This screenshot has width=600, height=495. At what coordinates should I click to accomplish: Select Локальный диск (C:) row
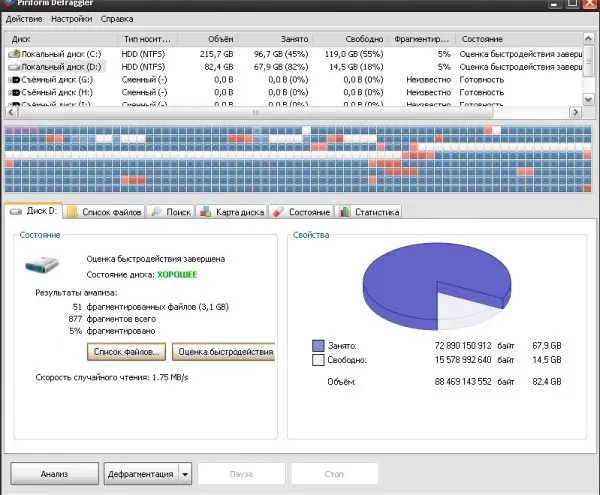pyautogui.click(x=295, y=54)
